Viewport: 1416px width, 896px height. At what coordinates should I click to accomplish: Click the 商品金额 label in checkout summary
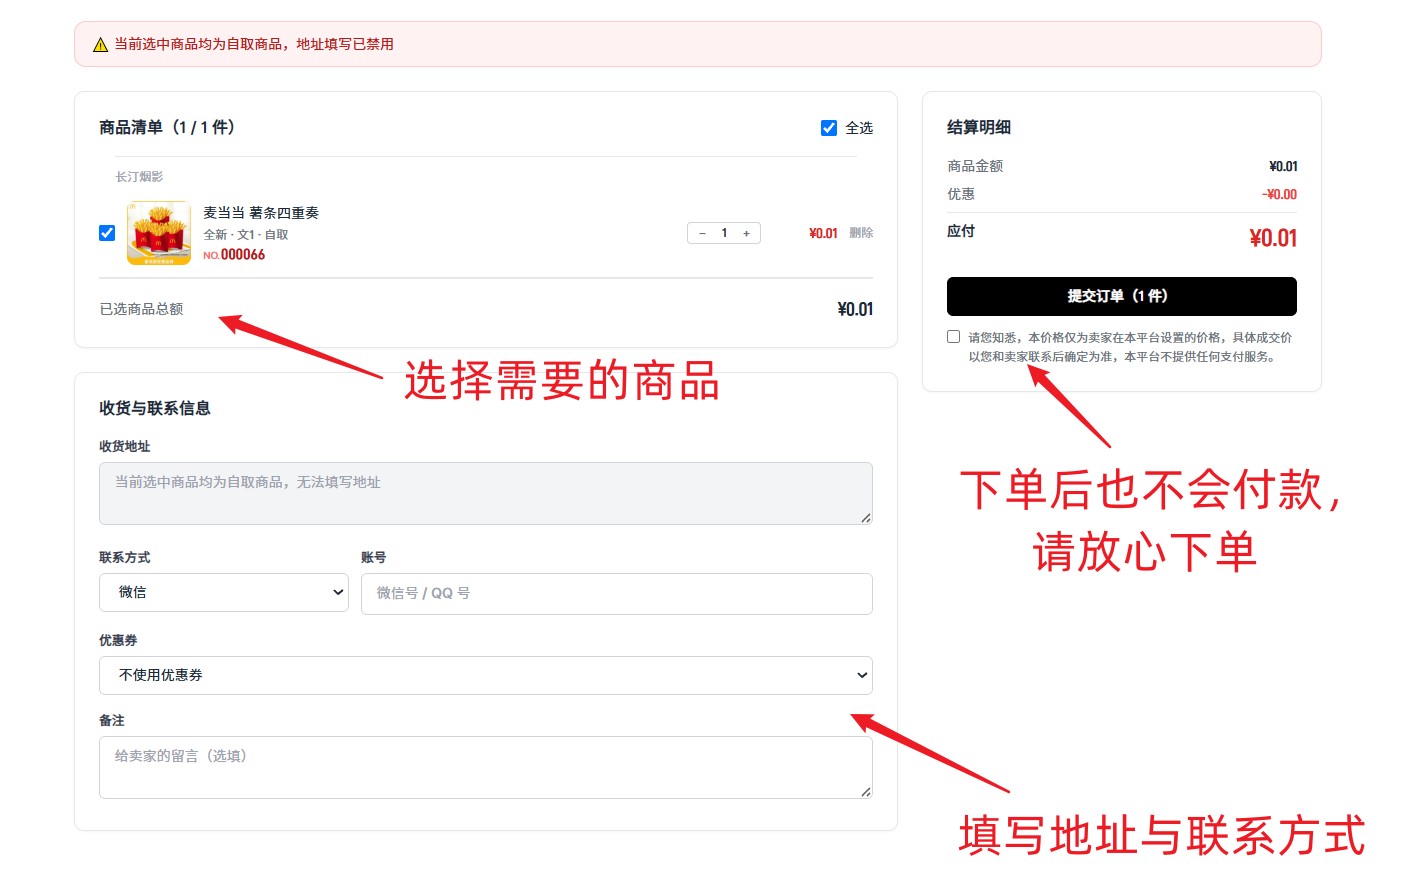click(x=975, y=166)
